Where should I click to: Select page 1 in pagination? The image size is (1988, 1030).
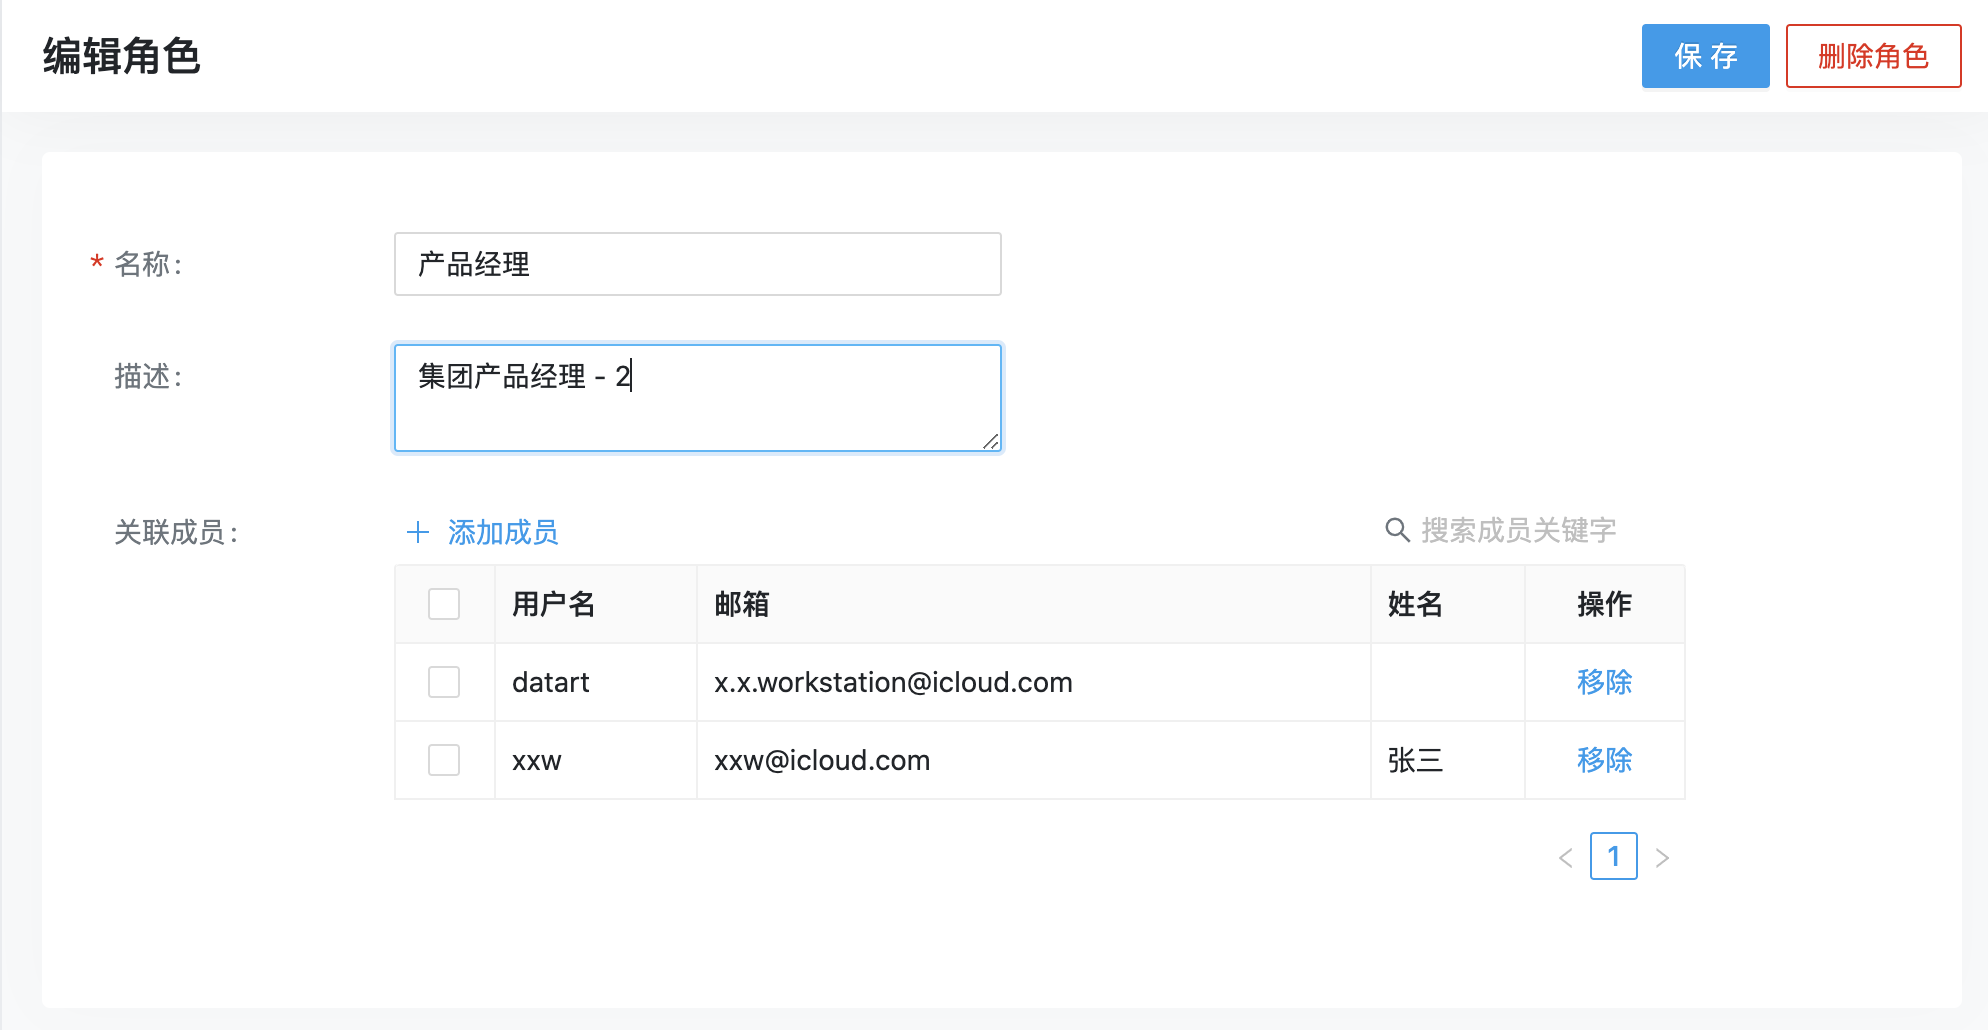pyautogui.click(x=1613, y=856)
